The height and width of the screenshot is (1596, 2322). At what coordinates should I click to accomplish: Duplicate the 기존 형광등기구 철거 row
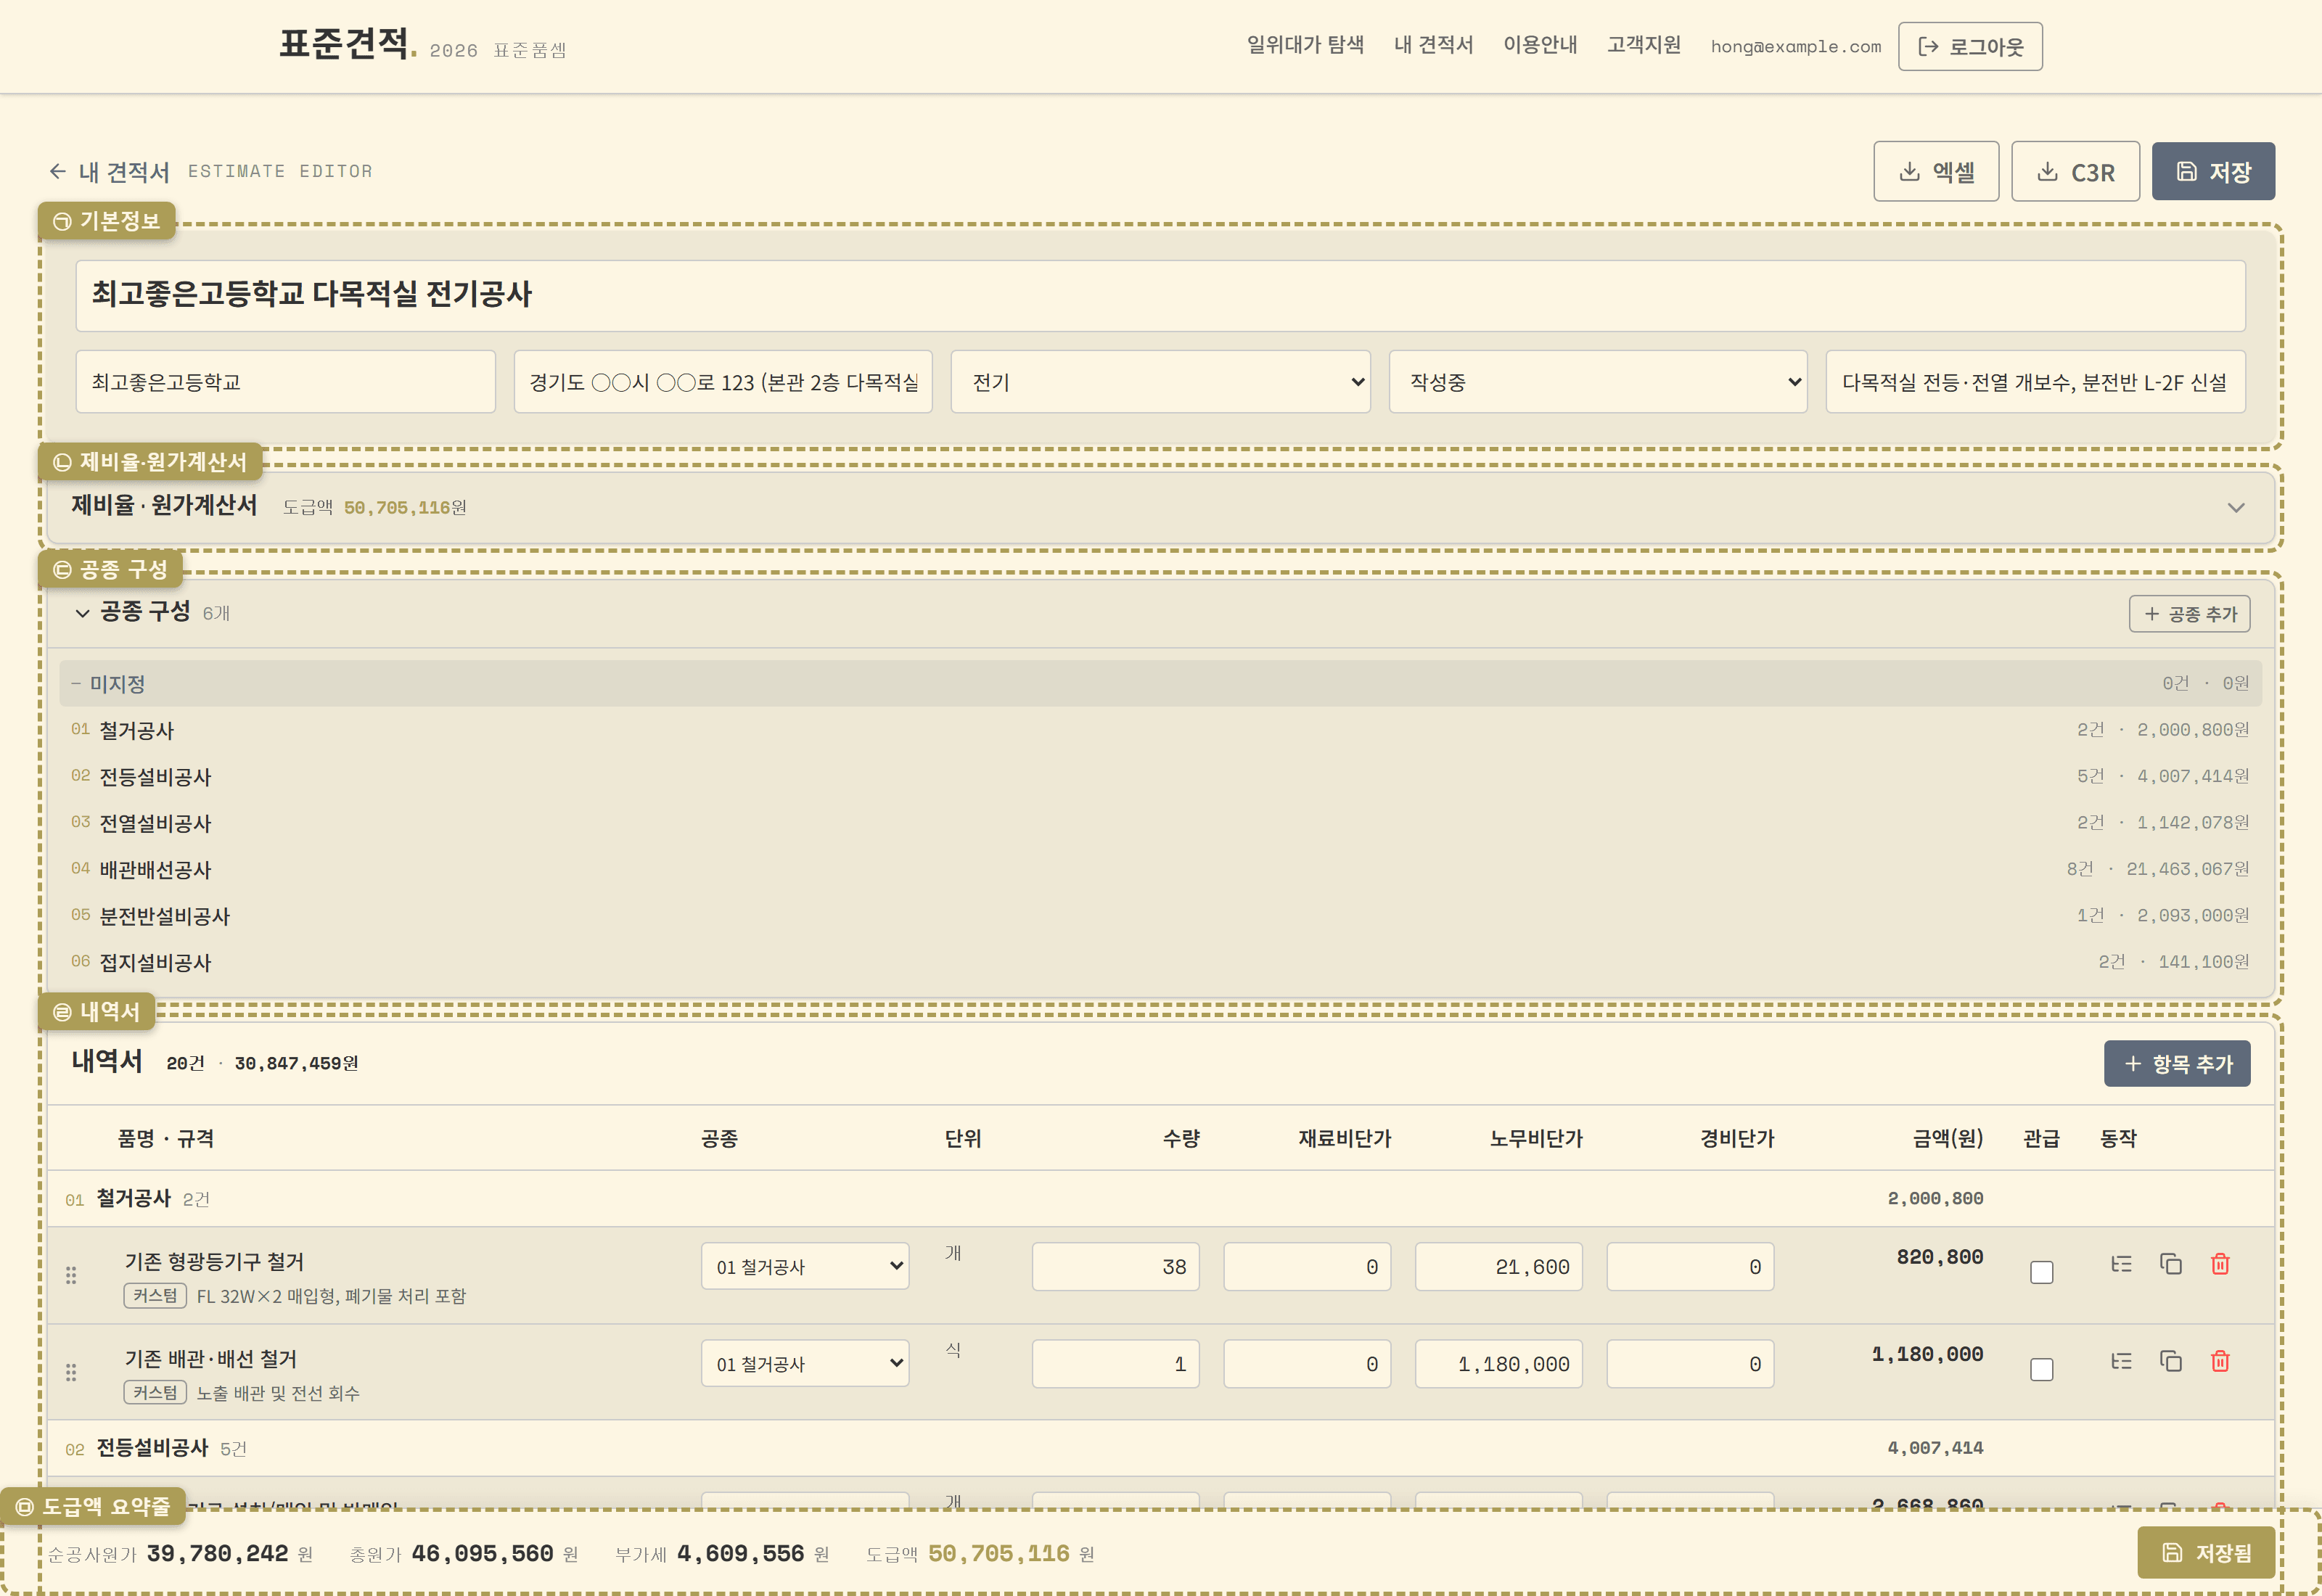click(2170, 1264)
